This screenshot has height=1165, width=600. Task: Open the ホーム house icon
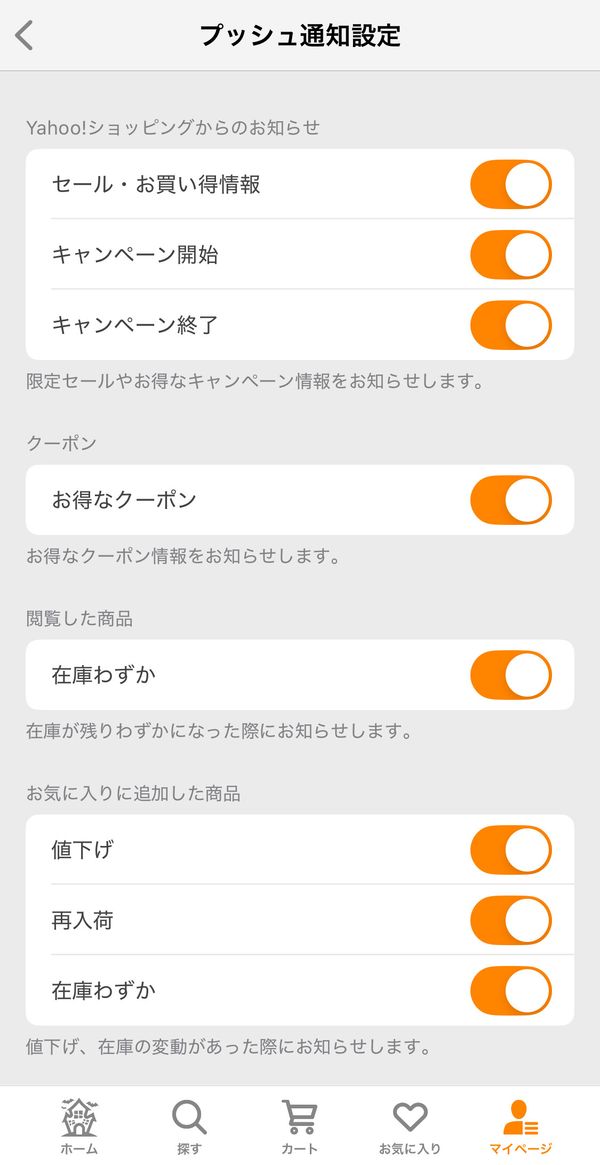coord(79,1117)
